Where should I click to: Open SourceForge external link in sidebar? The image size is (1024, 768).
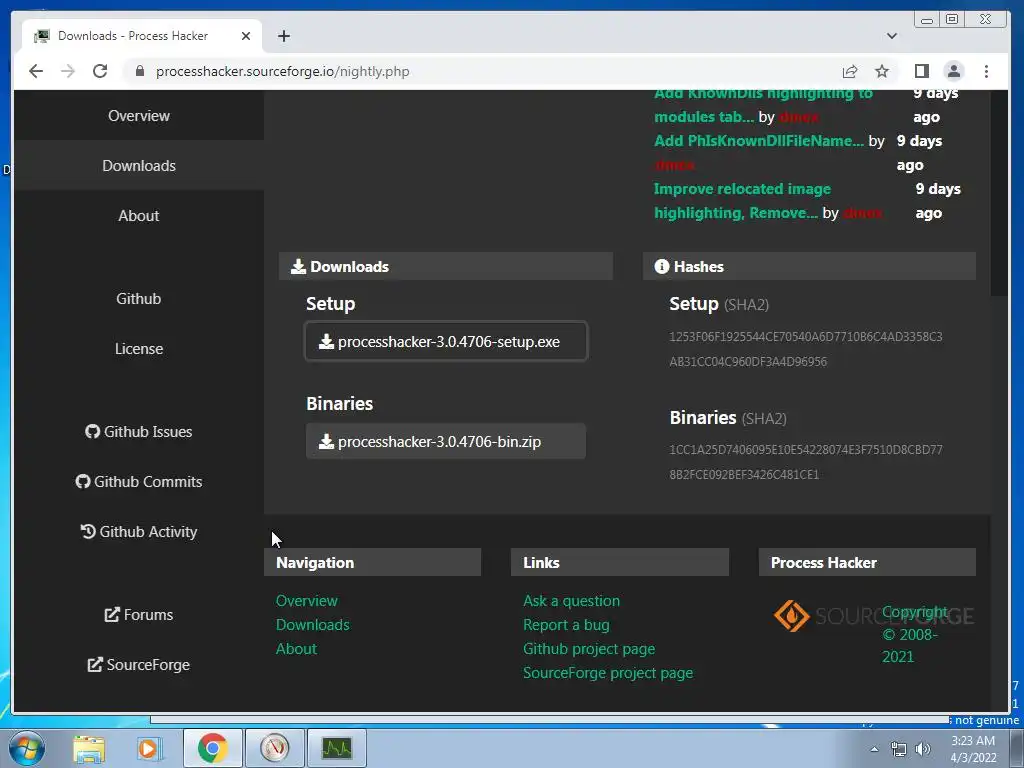(x=138, y=665)
